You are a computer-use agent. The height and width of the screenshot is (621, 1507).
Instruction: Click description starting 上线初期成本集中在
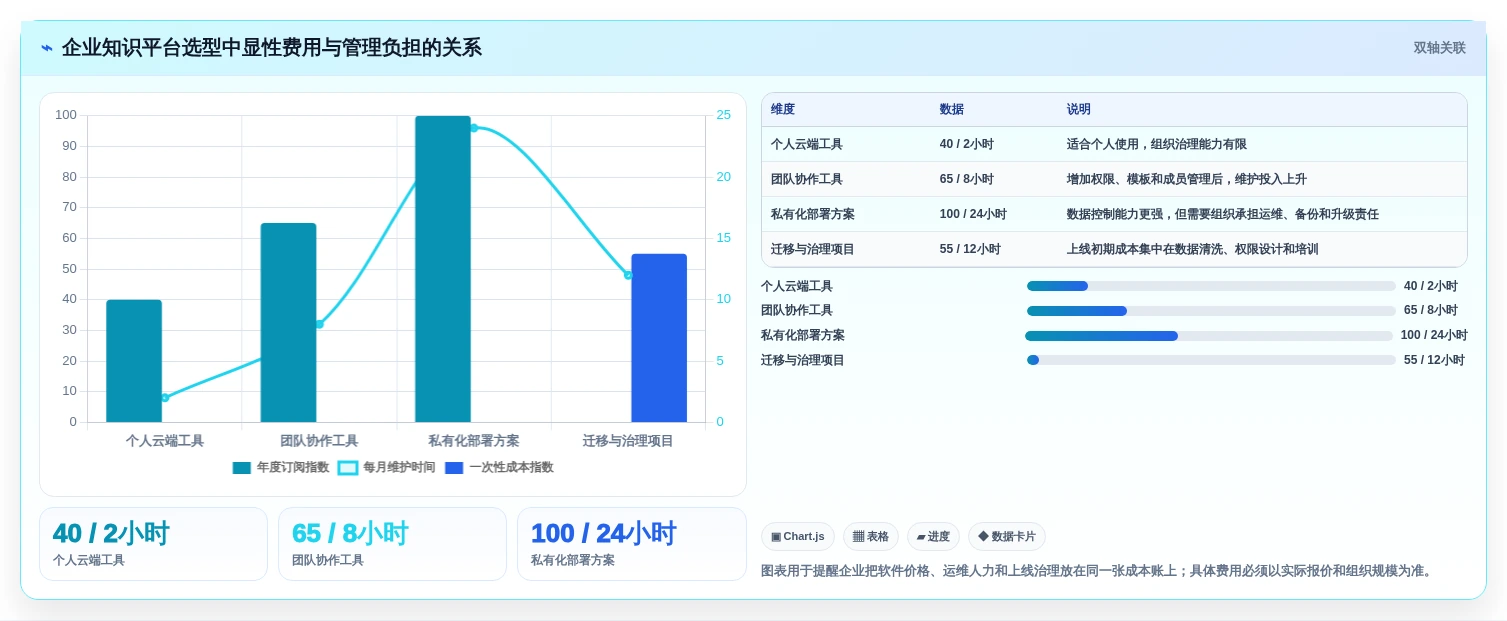[1193, 249]
